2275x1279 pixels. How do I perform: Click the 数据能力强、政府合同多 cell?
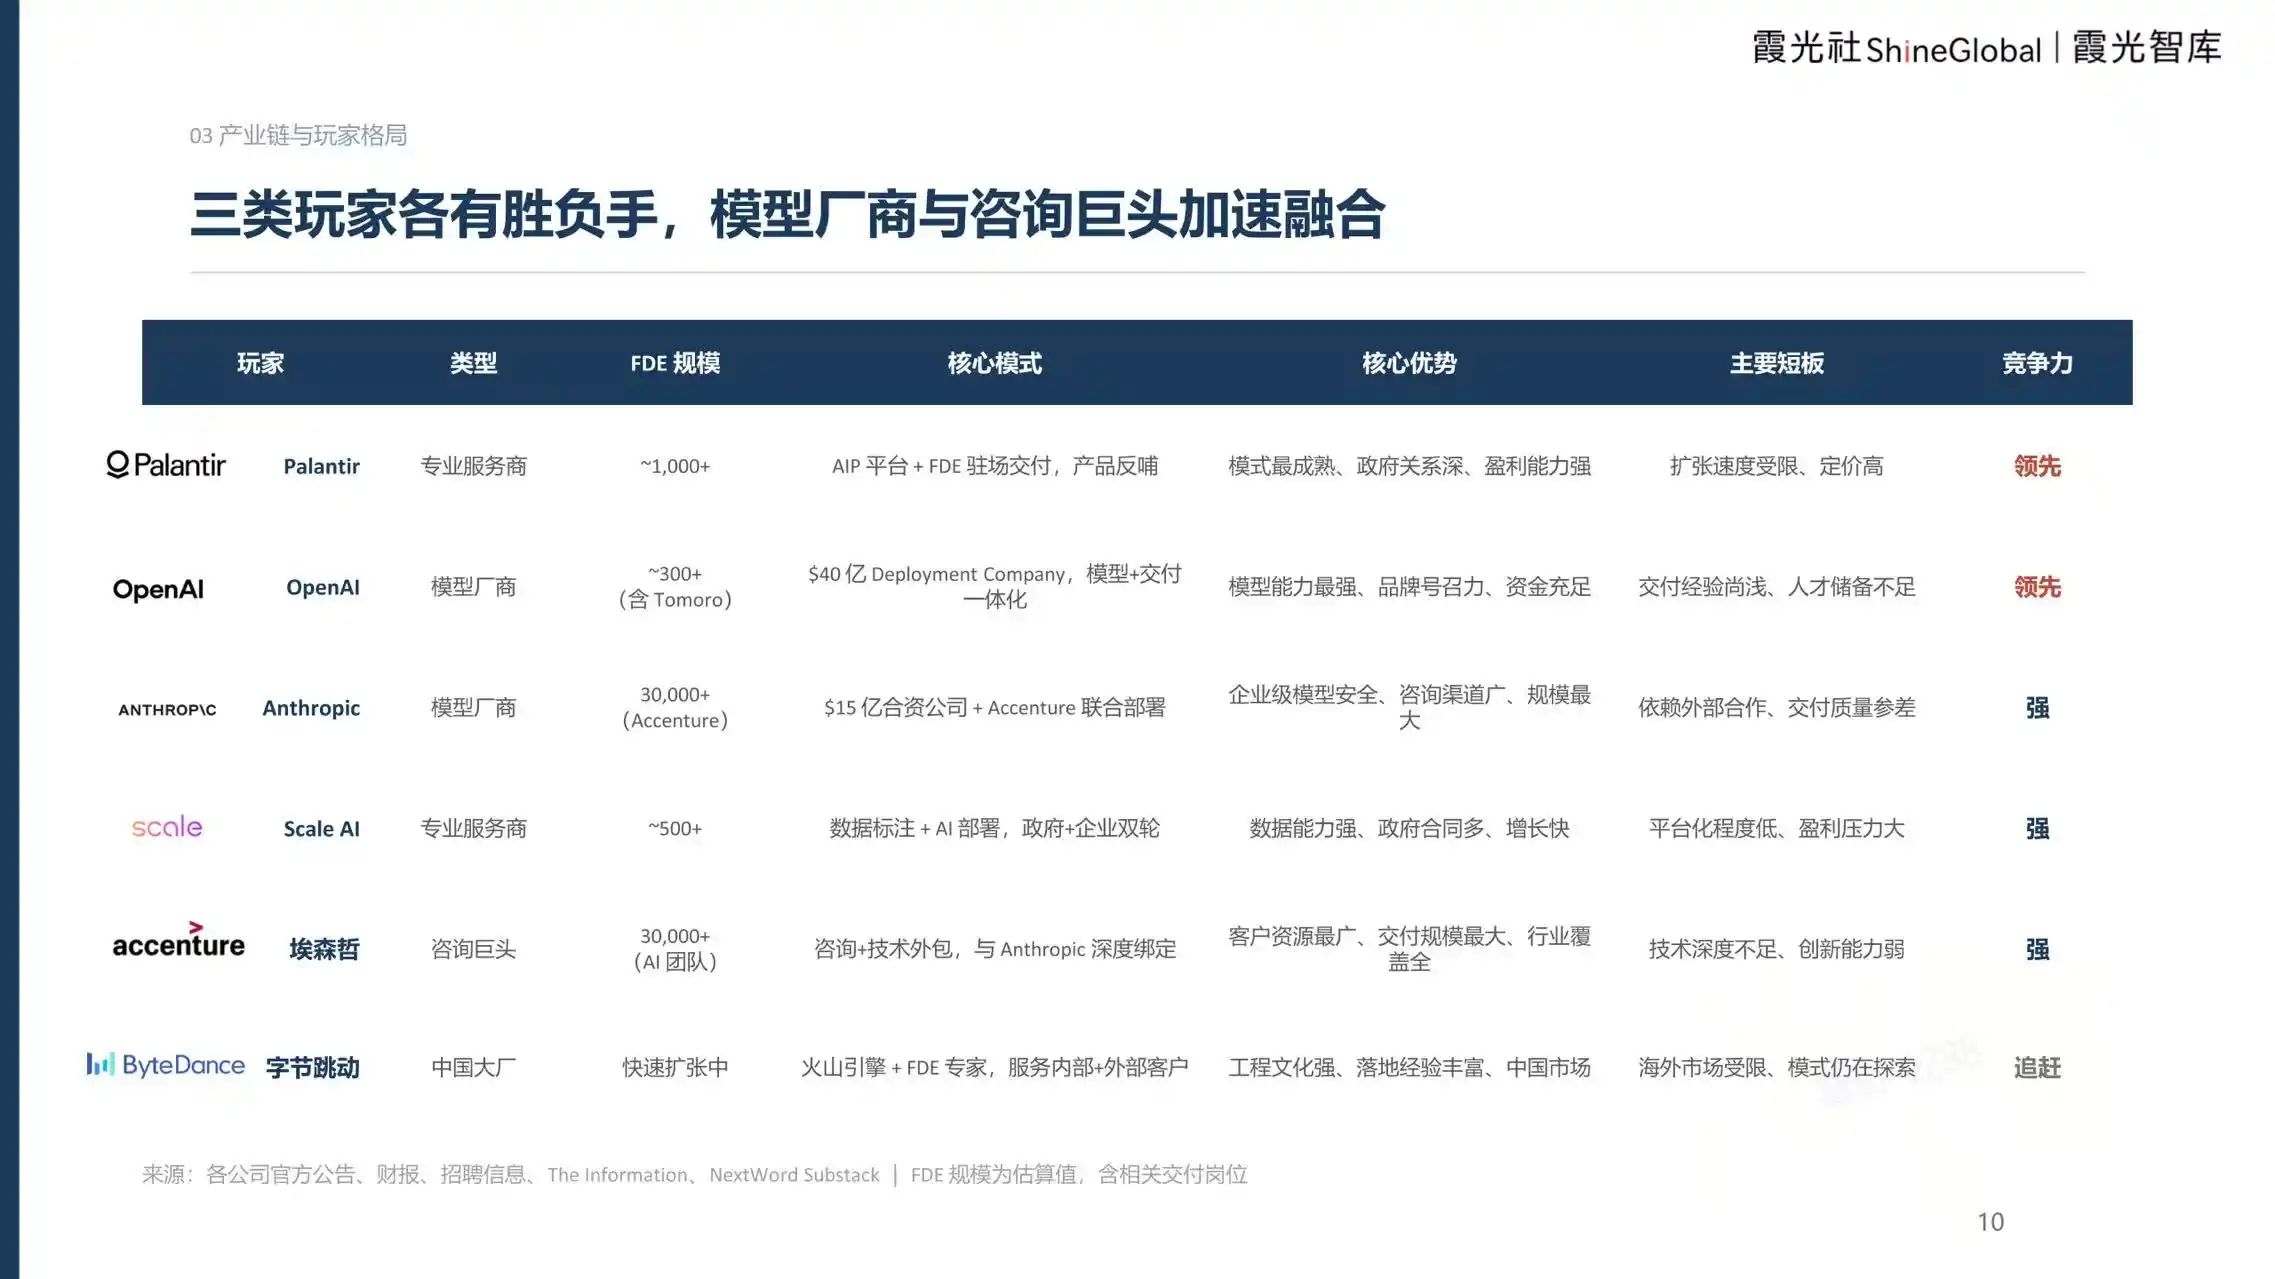tap(1409, 828)
